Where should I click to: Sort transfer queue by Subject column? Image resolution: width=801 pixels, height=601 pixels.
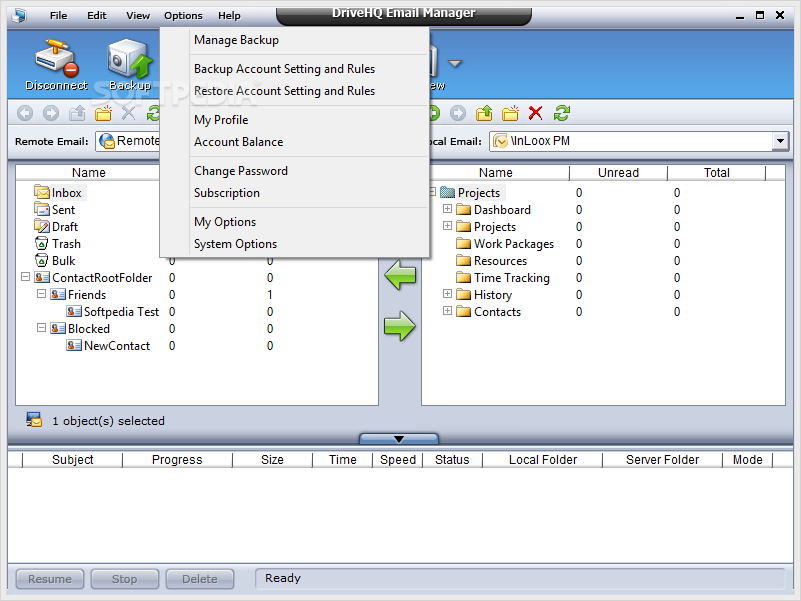tap(73, 460)
